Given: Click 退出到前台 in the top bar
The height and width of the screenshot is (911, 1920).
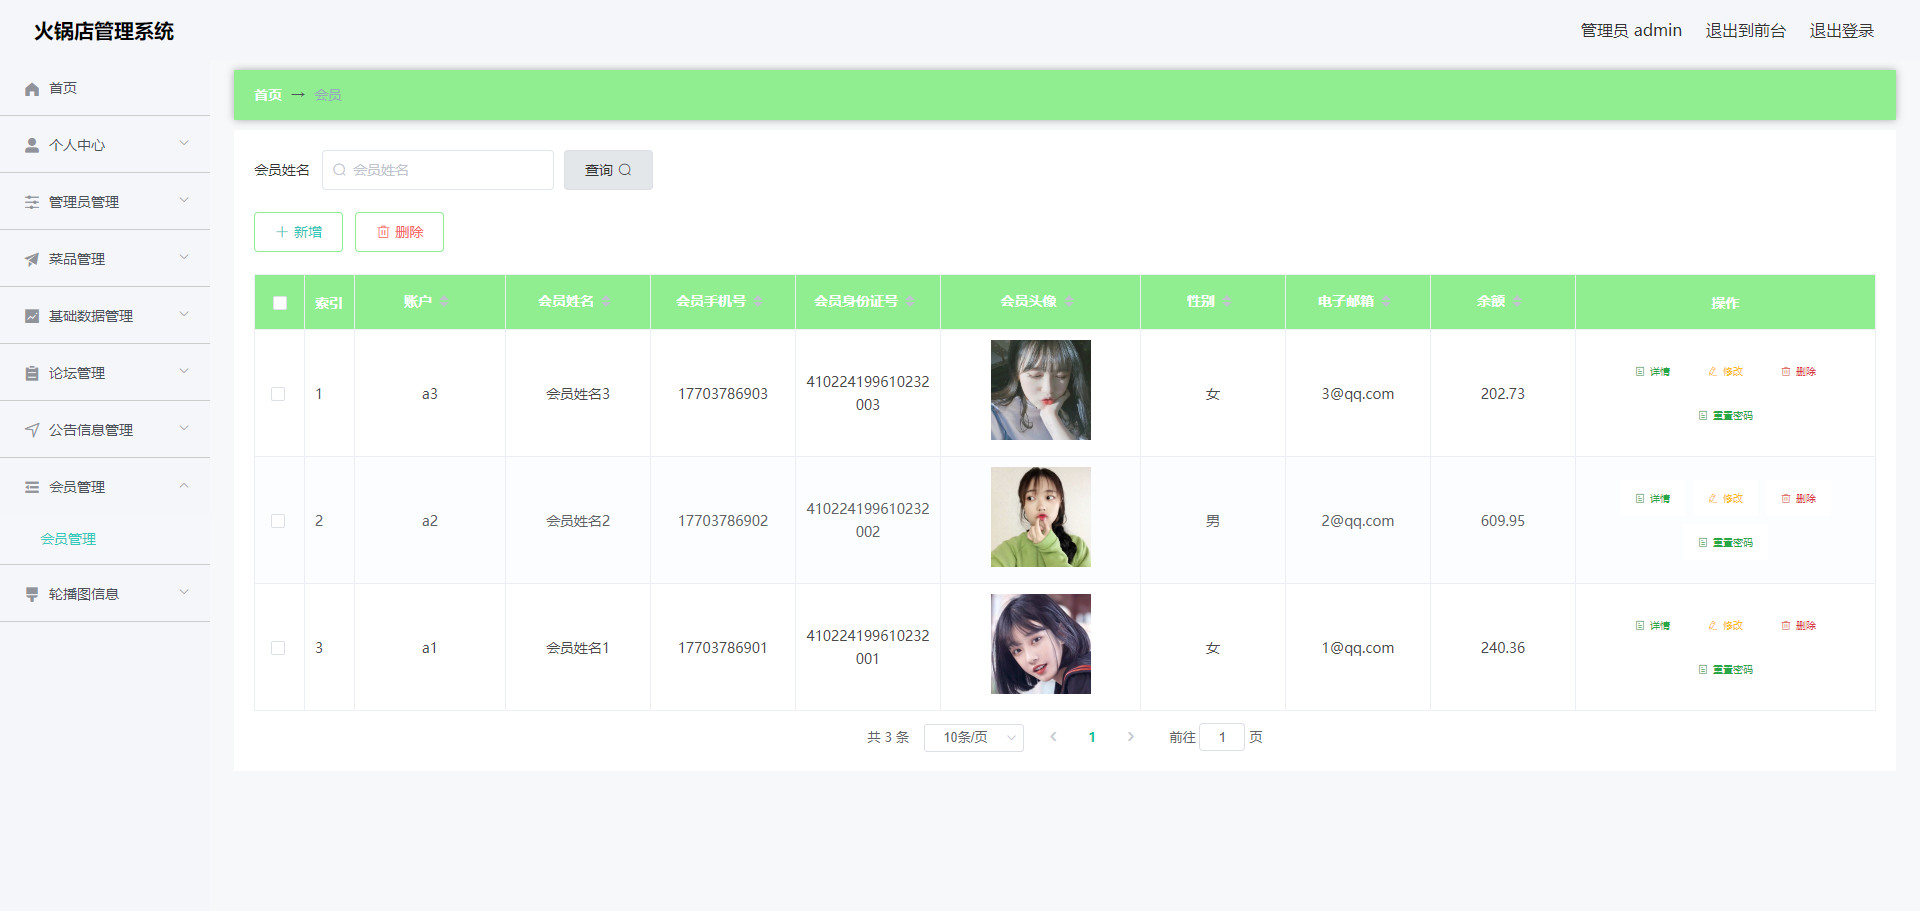Looking at the screenshot, I should click(1745, 31).
